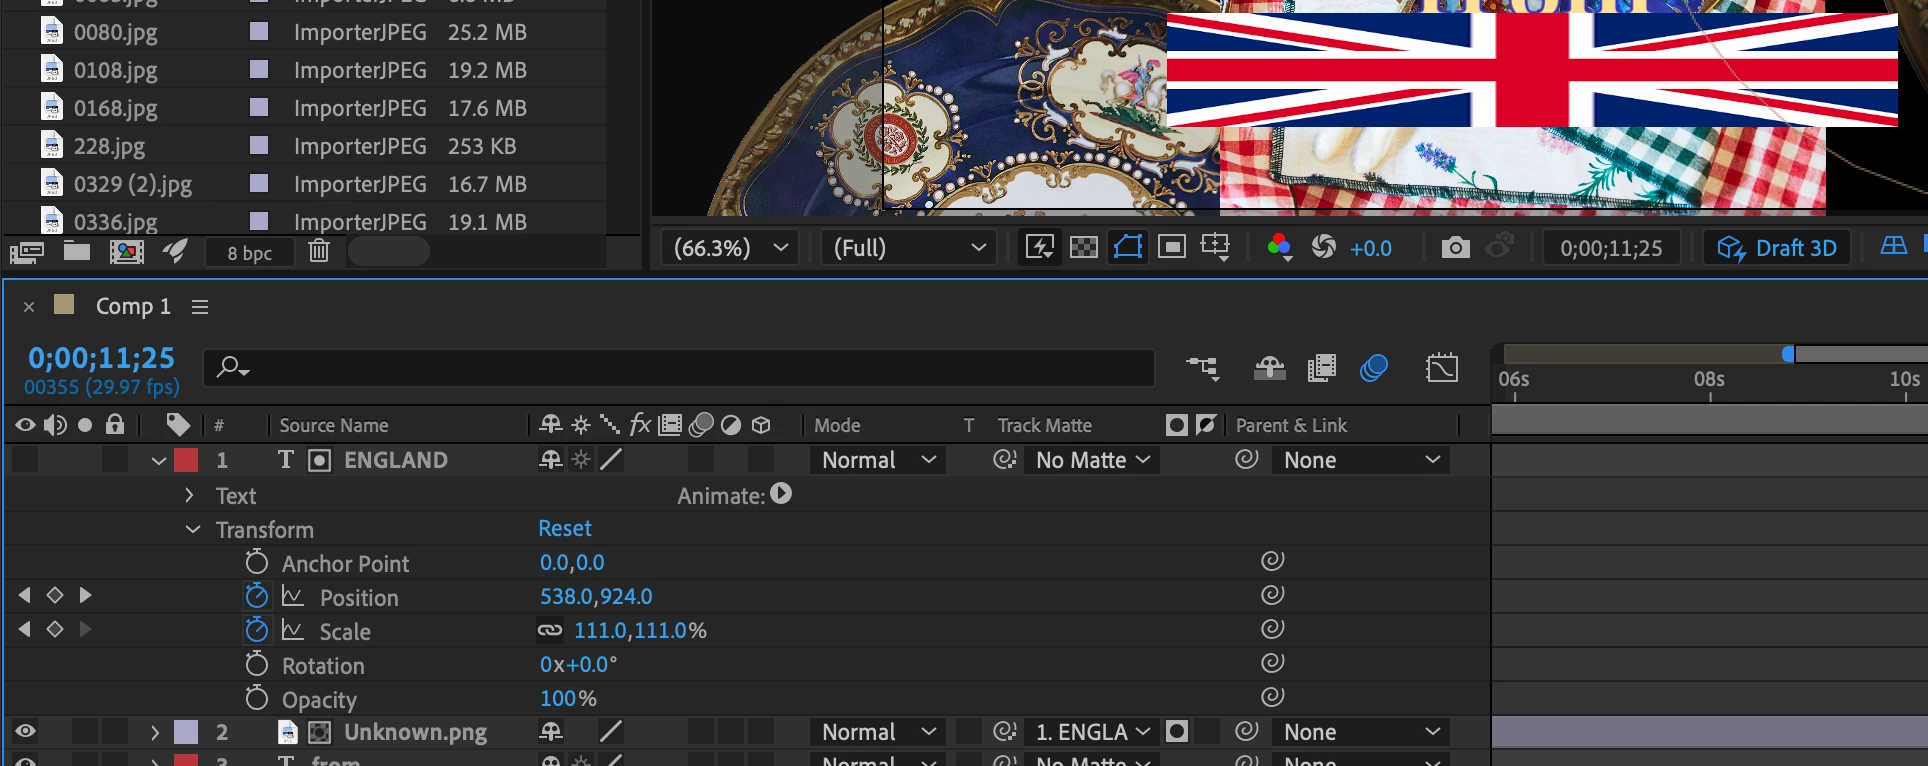Toggle the transparency grid in viewer

click(1084, 247)
